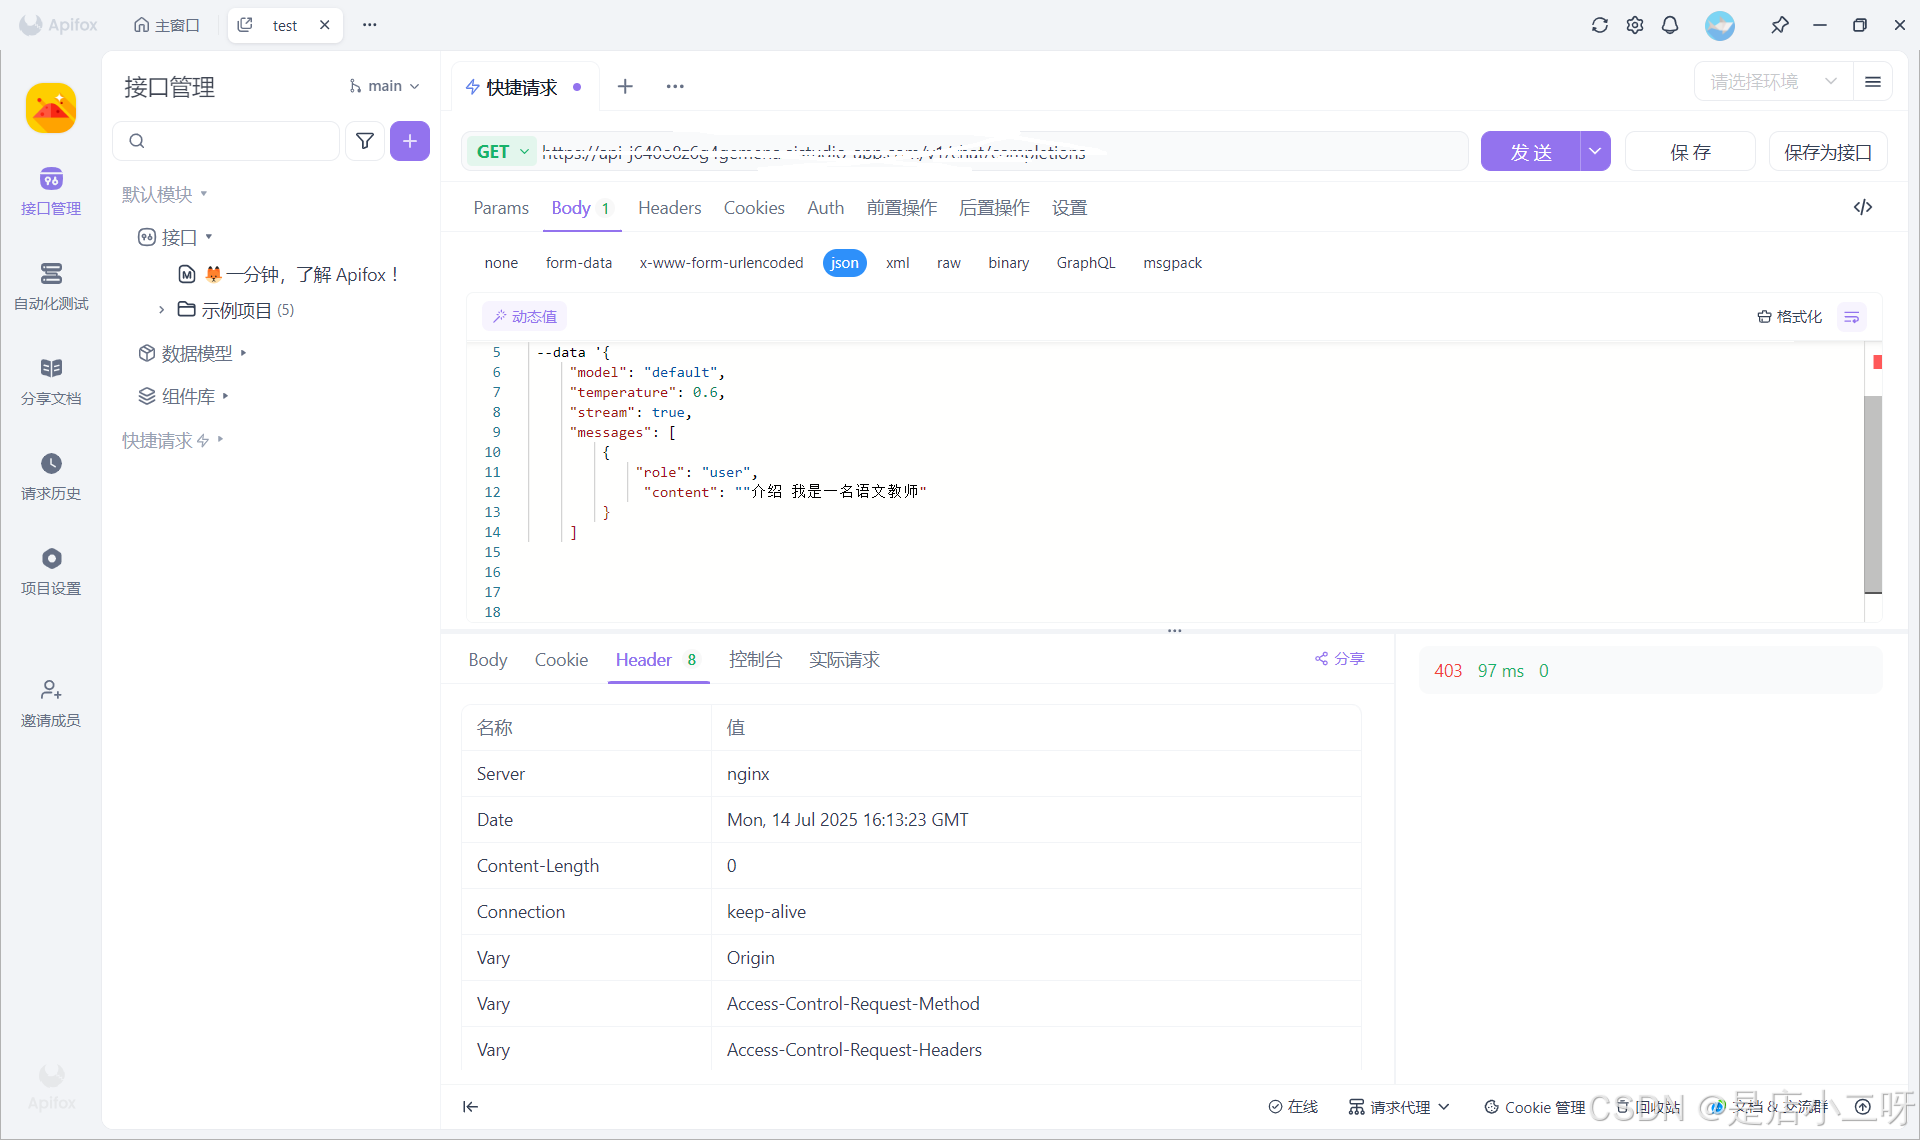The height and width of the screenshot is (1140, 1920).
Task: Click the 保存 button
Action: pyautogui.click(x=1690, y=151)
